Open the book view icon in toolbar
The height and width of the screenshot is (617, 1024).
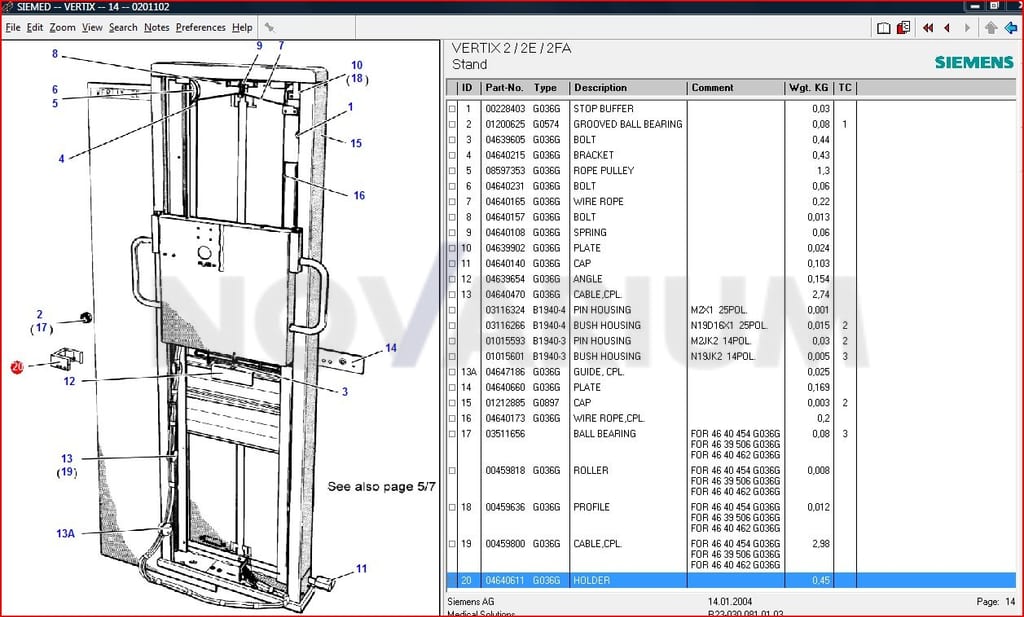click(x=883, y=28)
